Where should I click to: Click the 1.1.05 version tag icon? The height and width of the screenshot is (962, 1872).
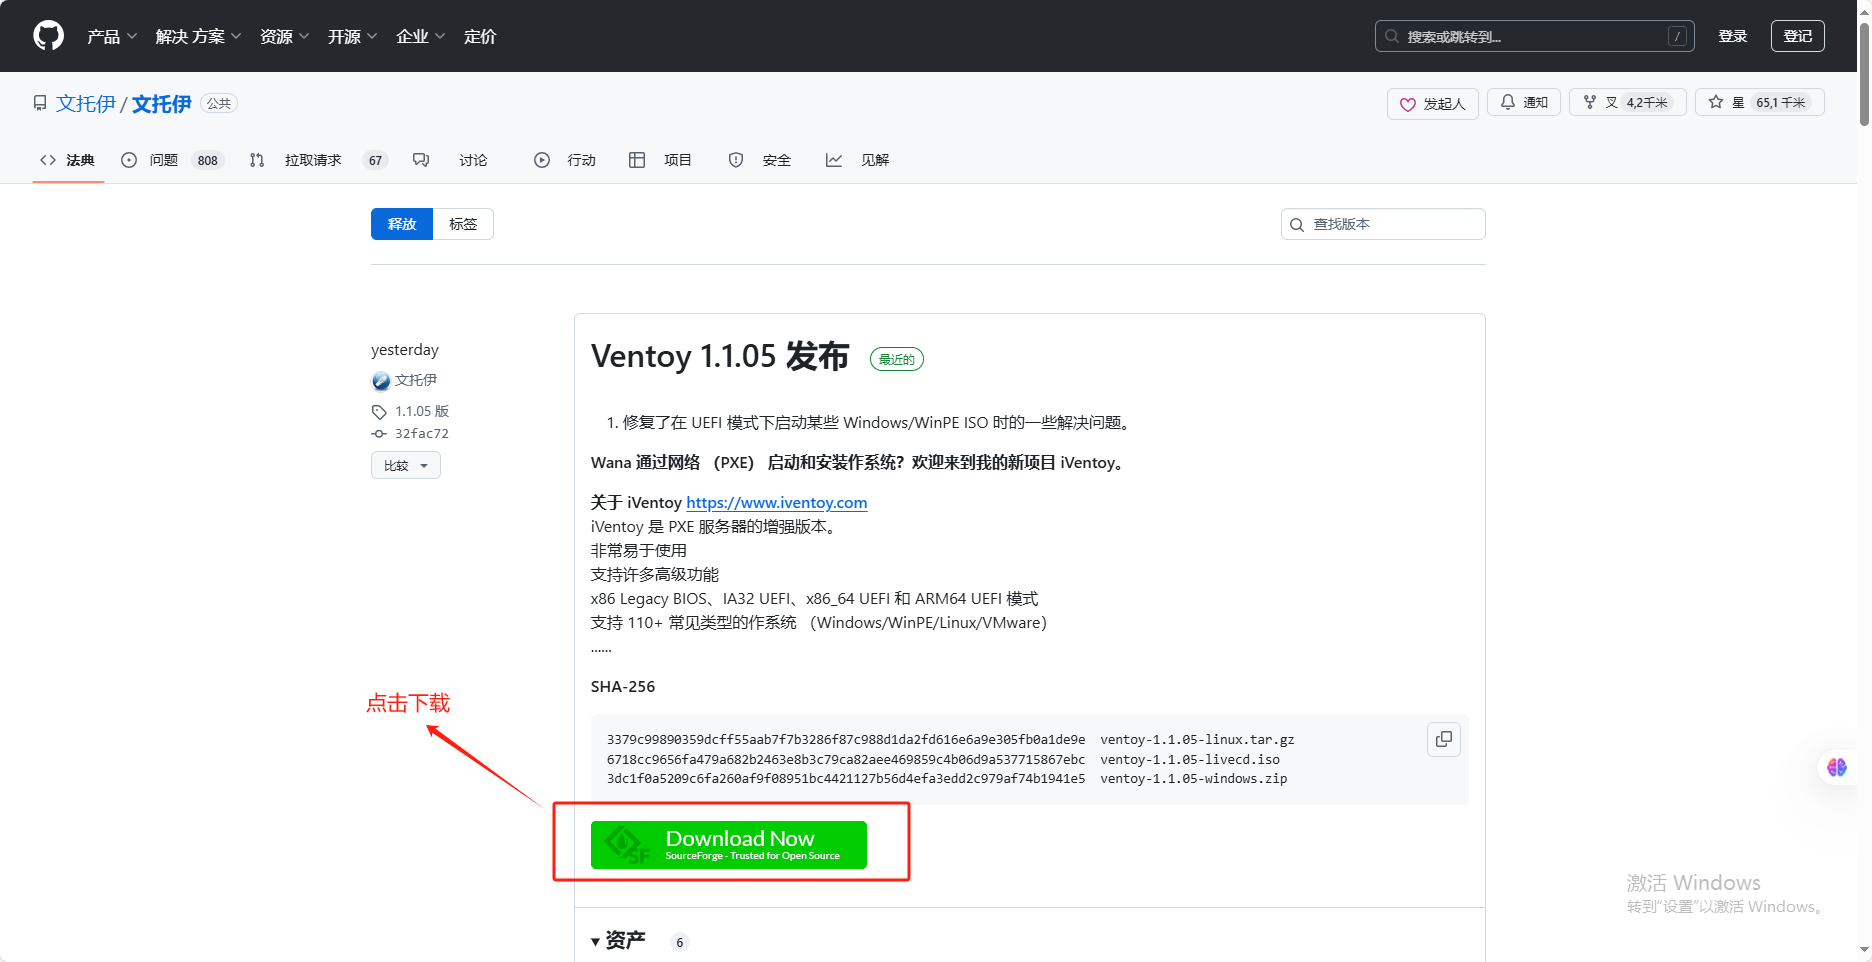pyautogui.click(x=379, y=412)
